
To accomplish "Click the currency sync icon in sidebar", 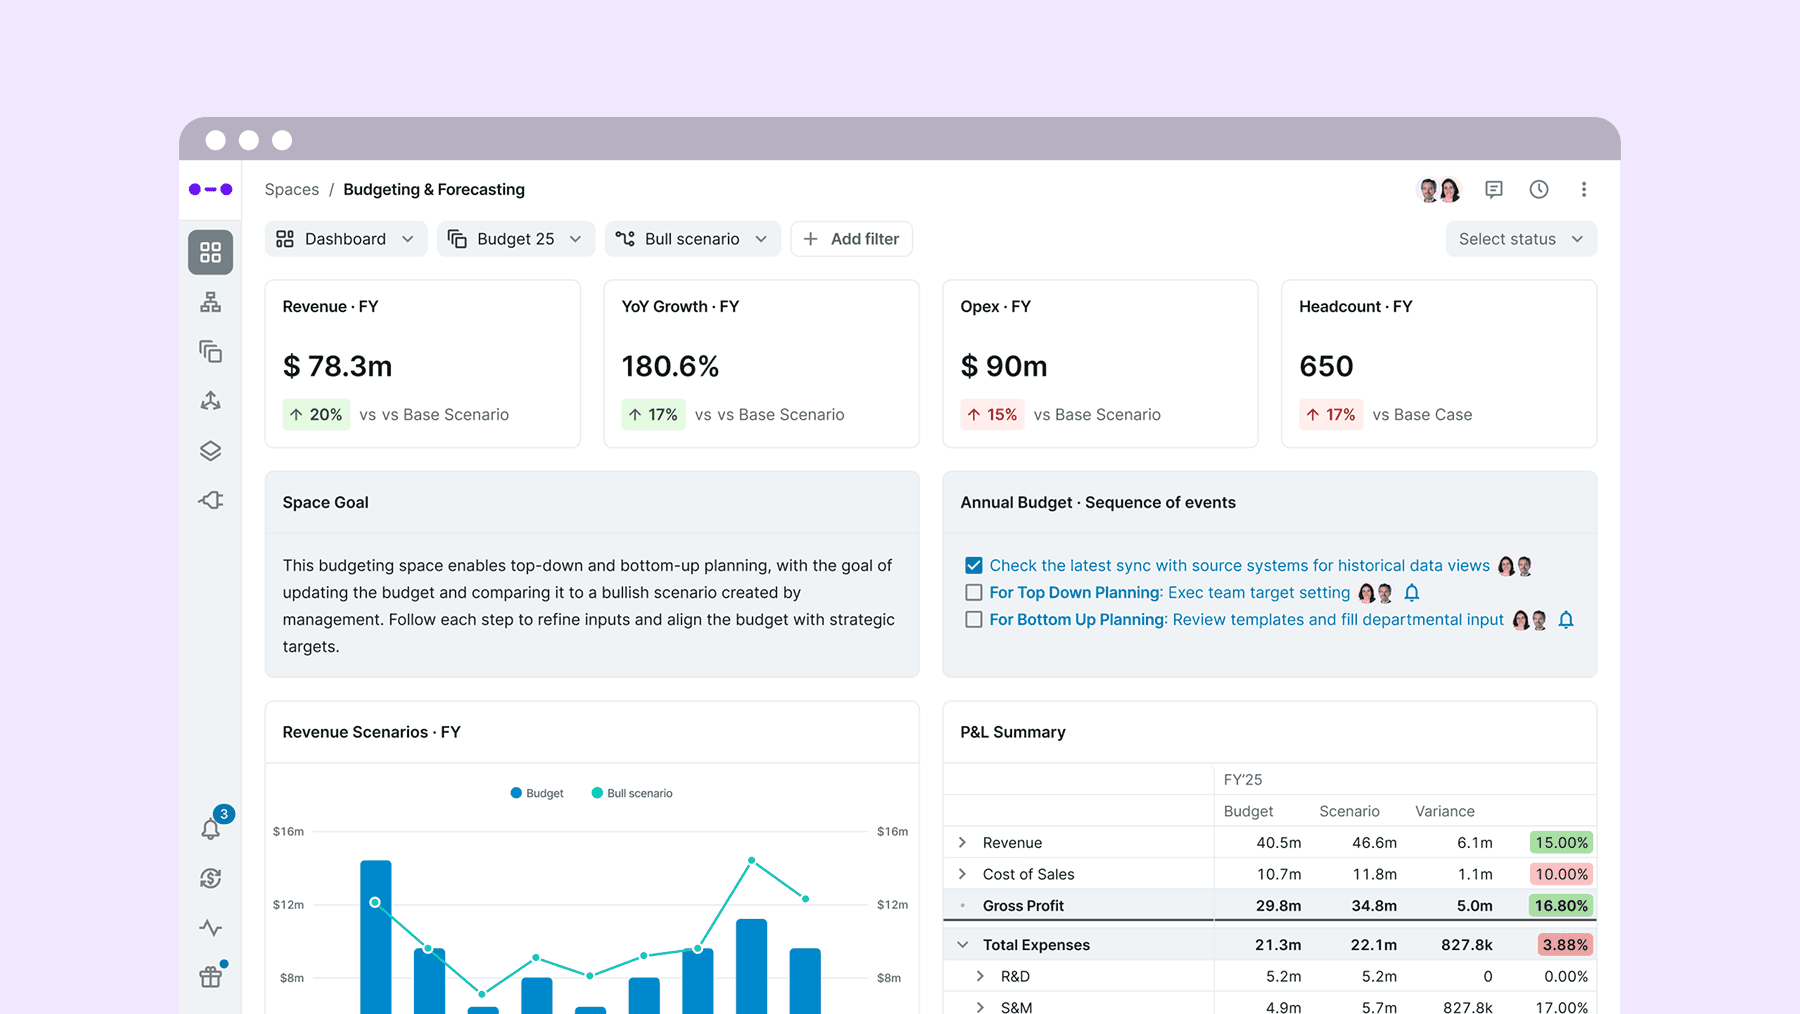I will 210,878.
